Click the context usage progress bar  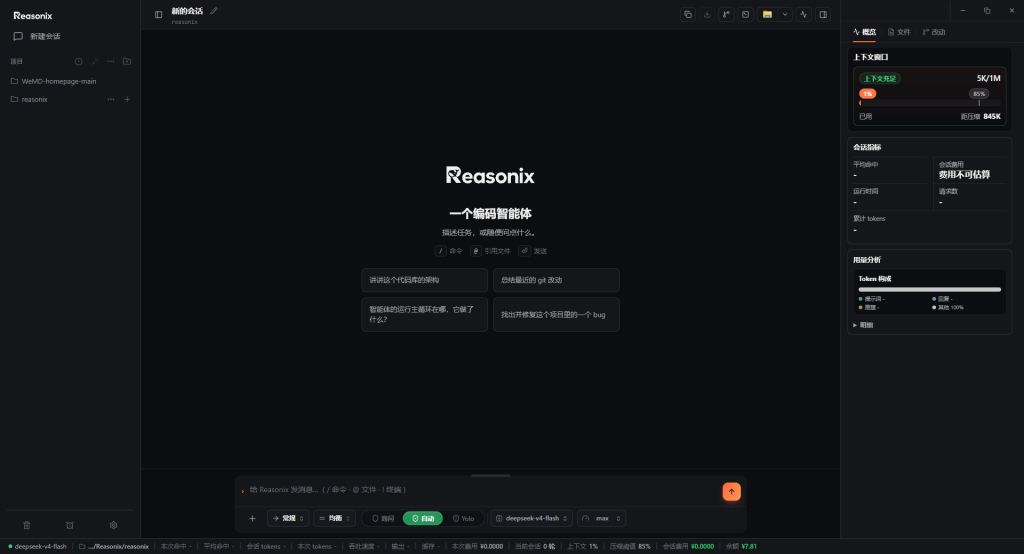click(x=929, y=103)
